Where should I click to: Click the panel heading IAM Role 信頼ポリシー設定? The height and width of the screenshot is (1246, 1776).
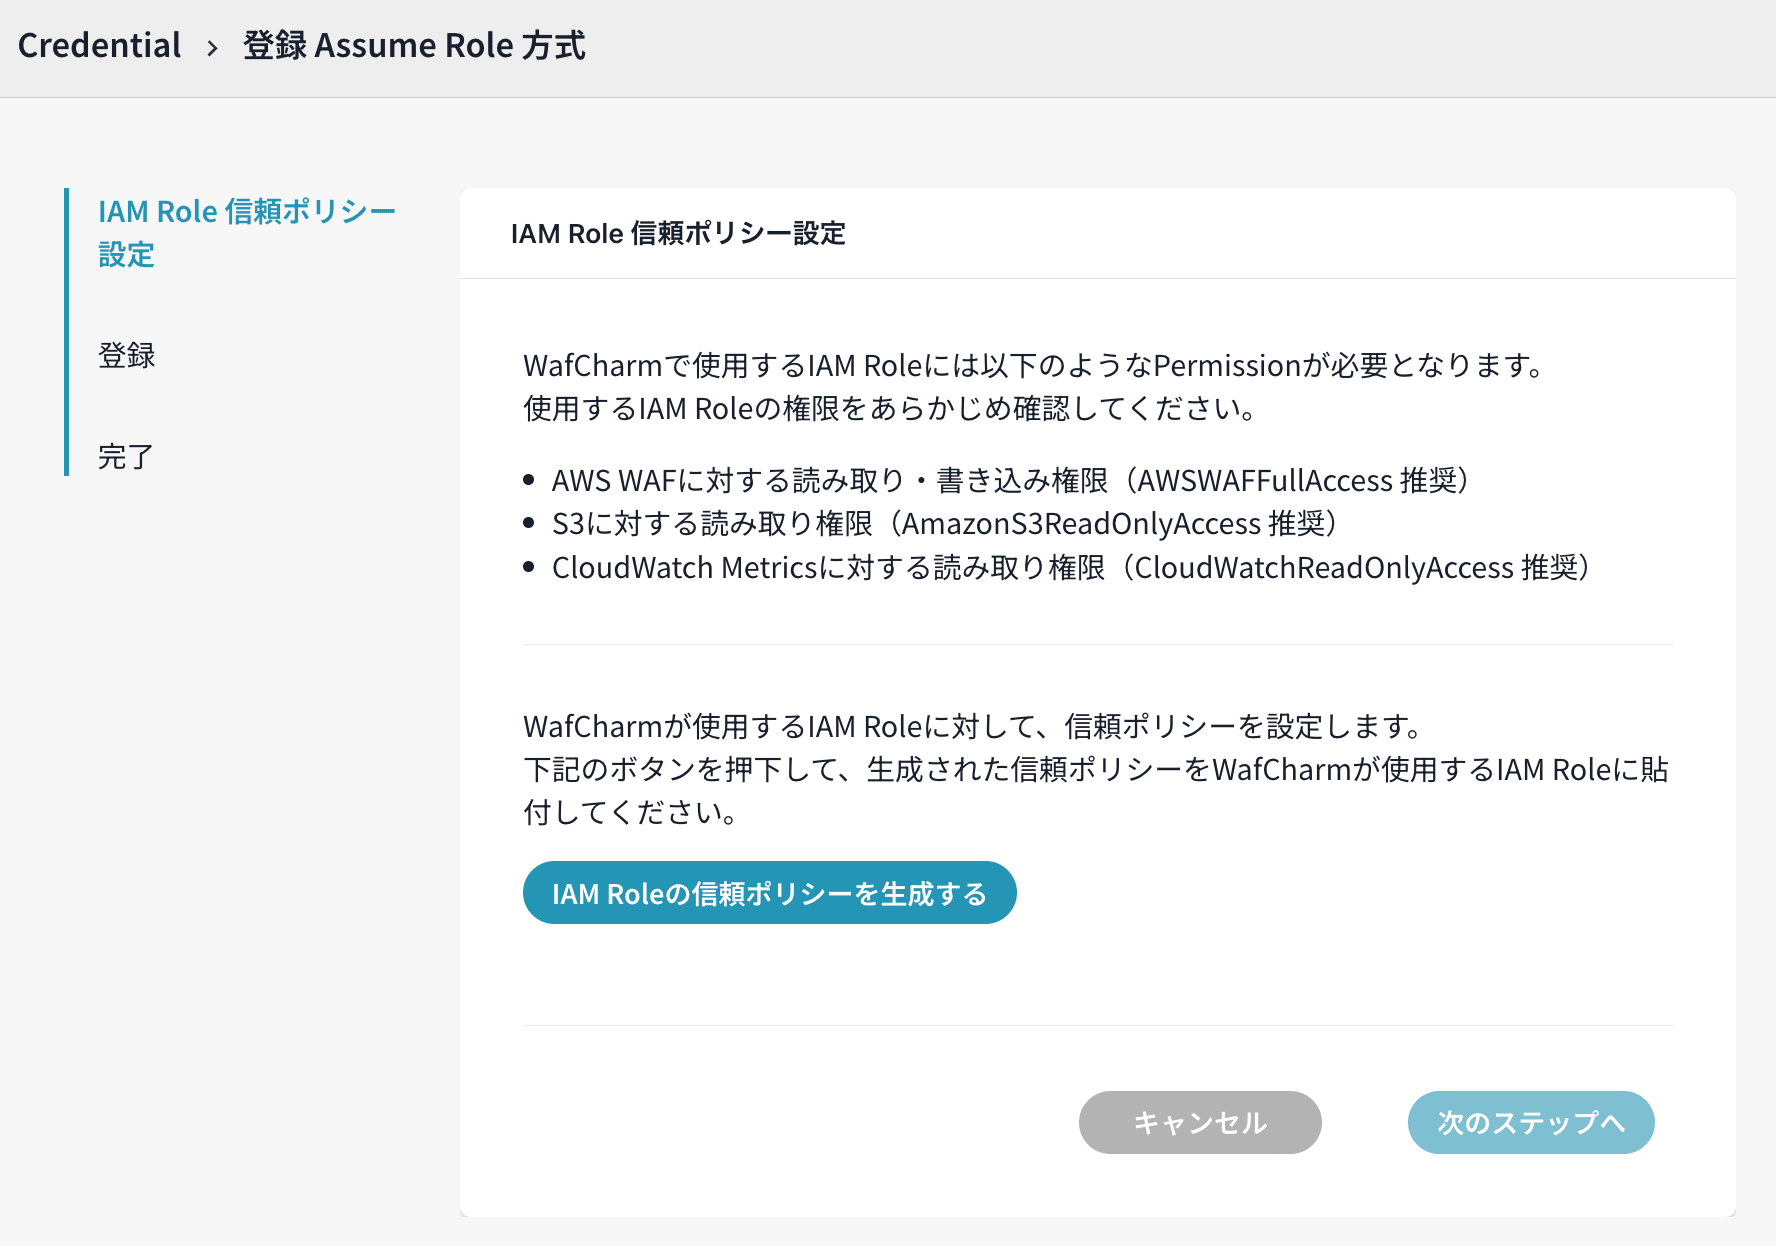pyautogui.click(x=678, y=234)
